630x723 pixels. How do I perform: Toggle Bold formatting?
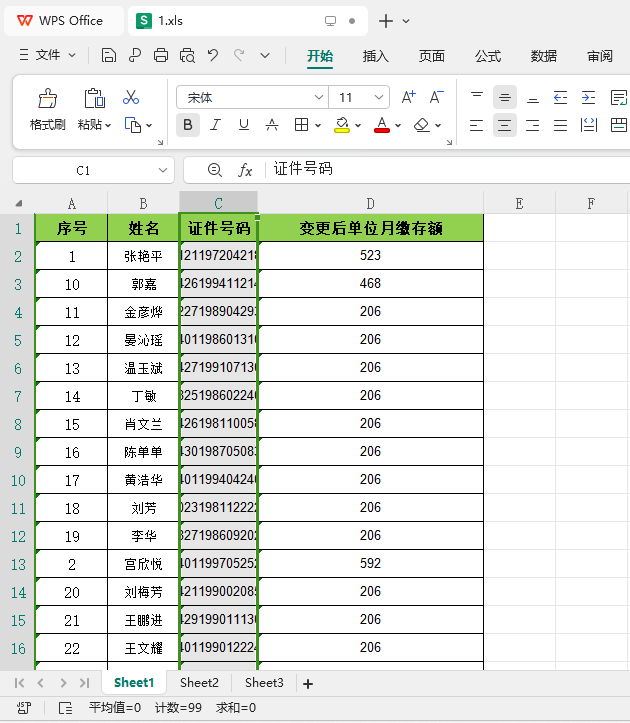188,125
